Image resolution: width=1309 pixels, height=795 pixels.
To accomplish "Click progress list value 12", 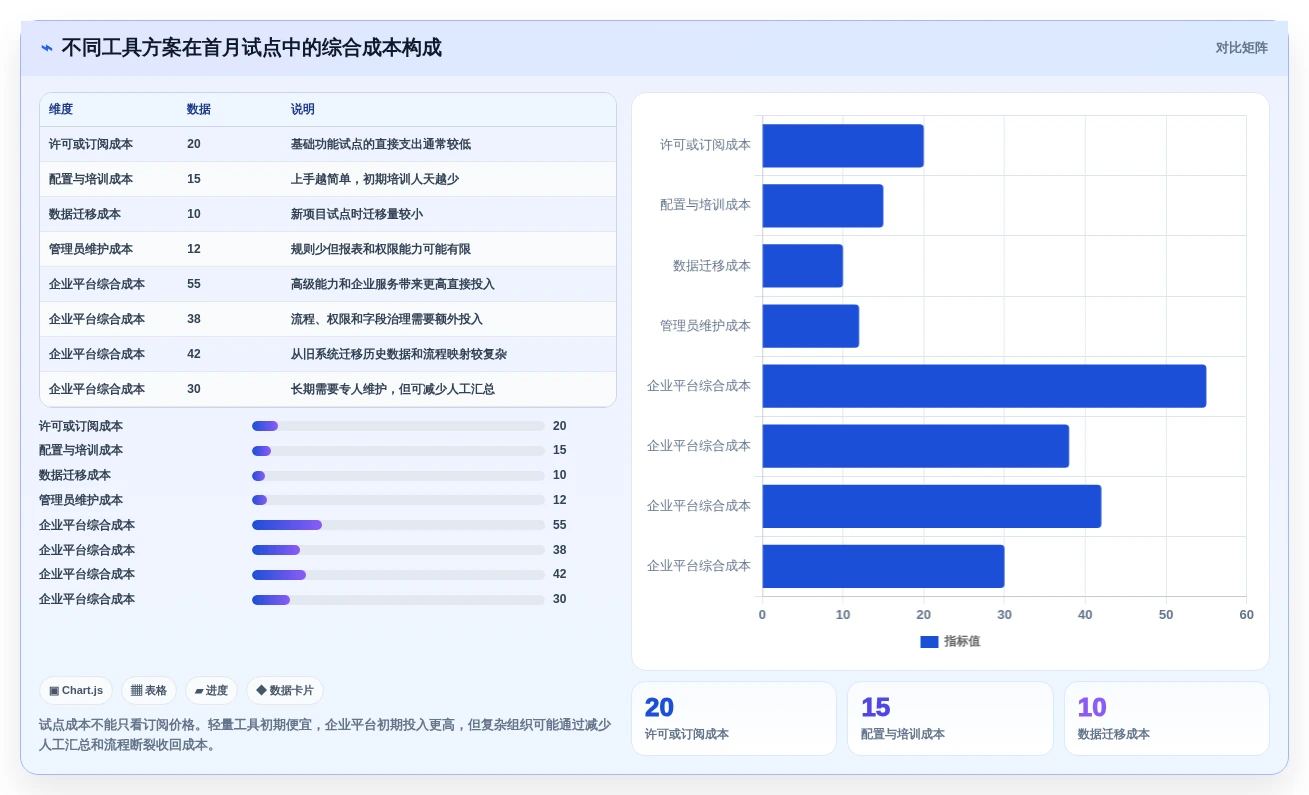I will click(560, 500).
